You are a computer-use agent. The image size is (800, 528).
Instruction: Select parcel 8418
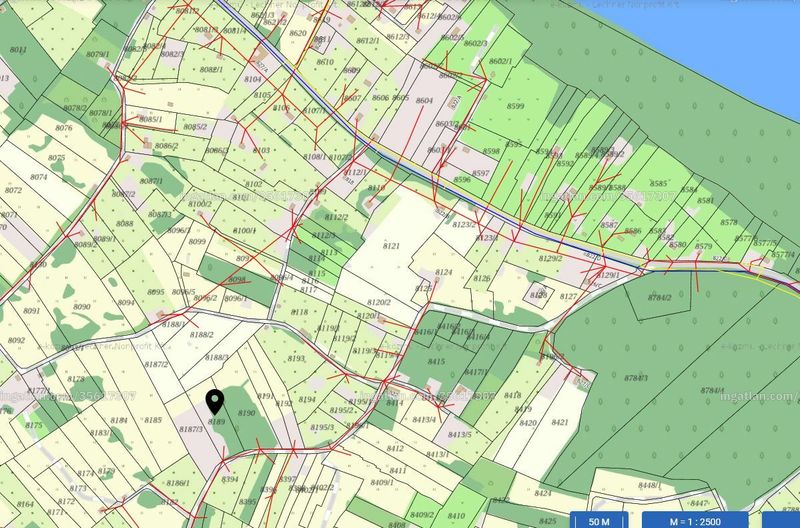click(513, 395)
